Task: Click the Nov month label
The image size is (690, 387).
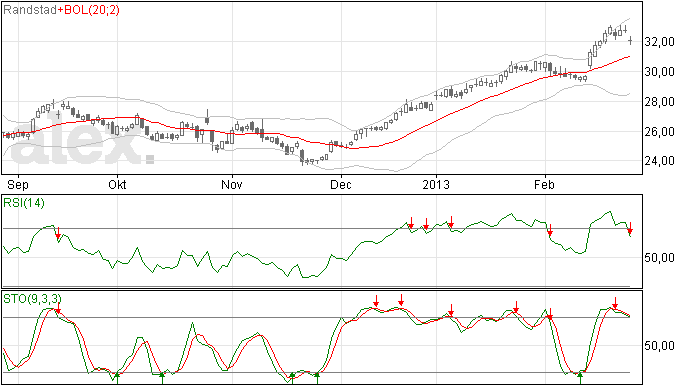Action: coord(231,184)
